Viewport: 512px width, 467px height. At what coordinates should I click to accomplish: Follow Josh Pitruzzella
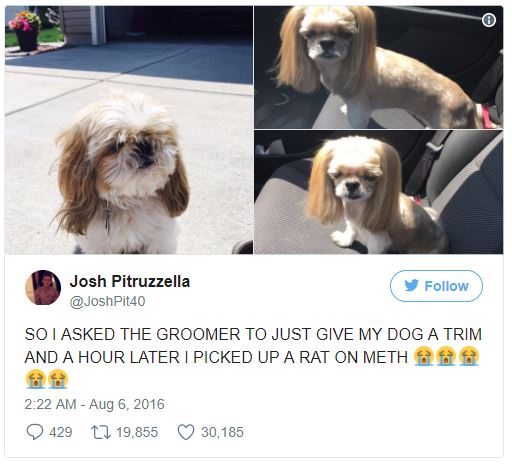[436, 286]
